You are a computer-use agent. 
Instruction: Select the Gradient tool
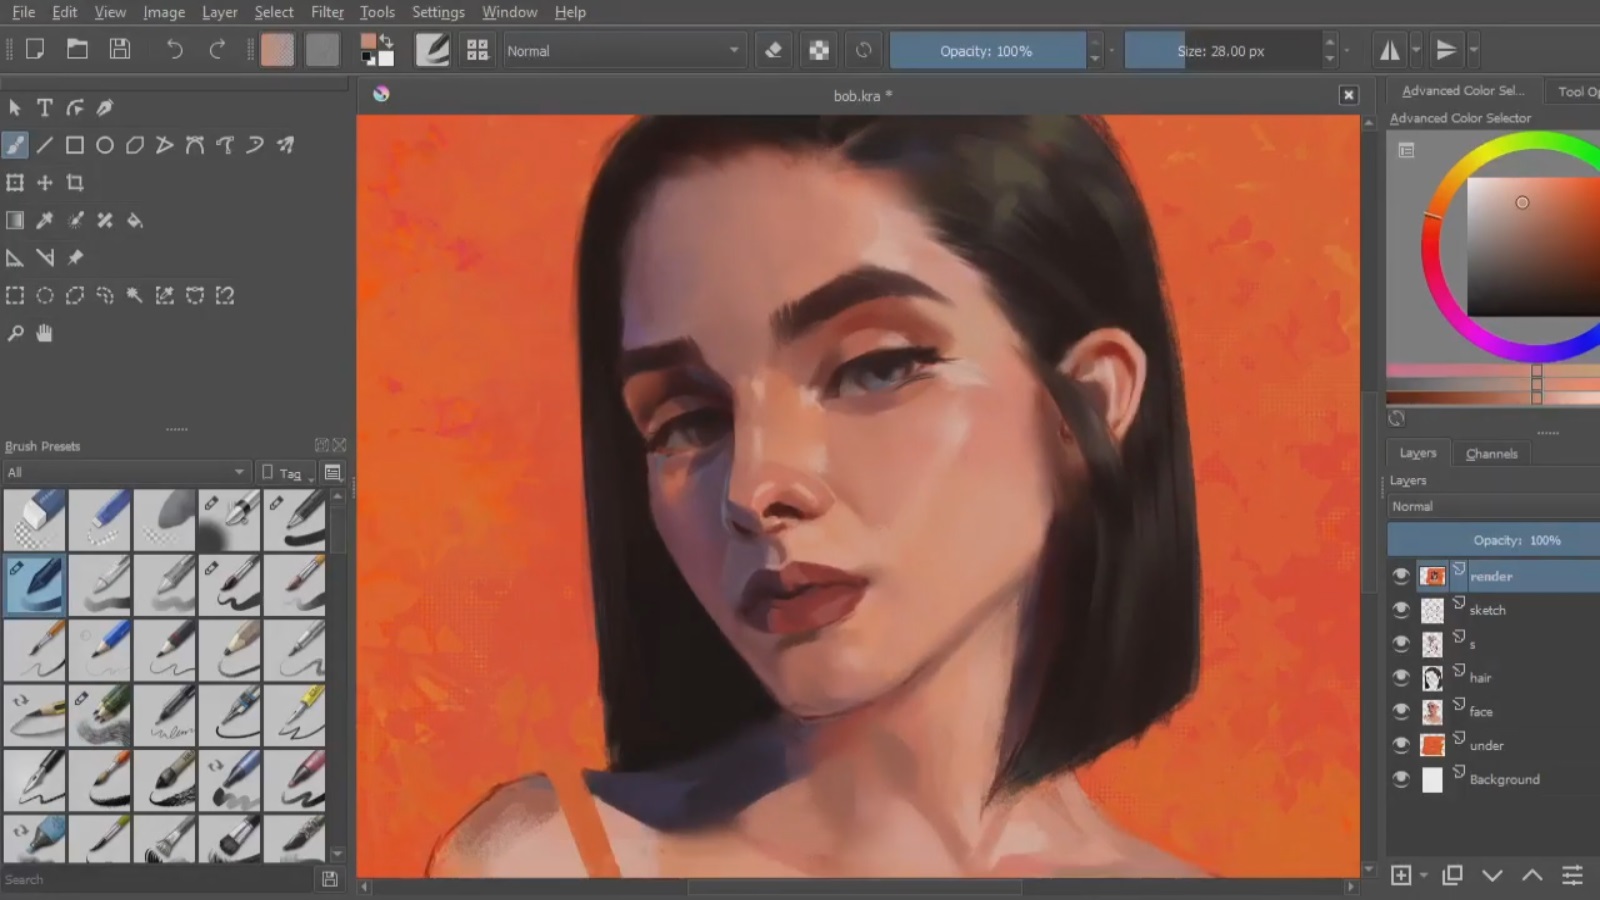point(15,220)
